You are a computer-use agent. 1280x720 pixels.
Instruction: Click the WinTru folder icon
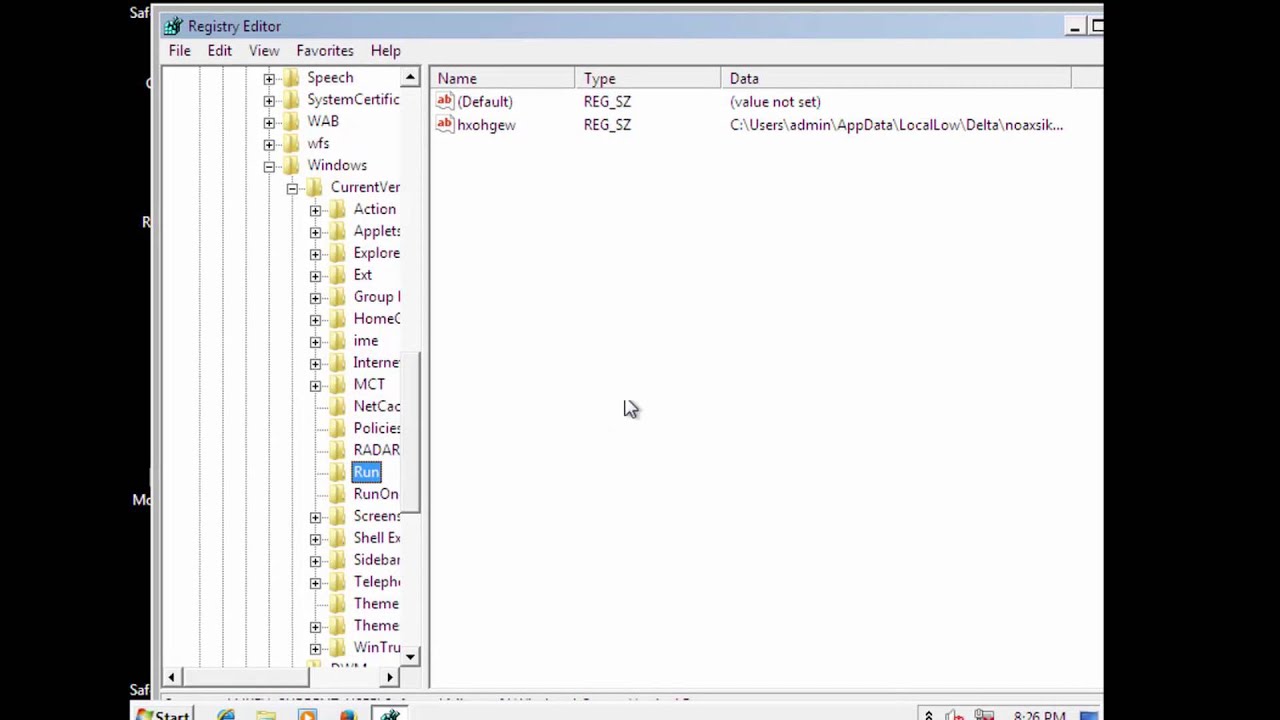click(x=337, y=647)
